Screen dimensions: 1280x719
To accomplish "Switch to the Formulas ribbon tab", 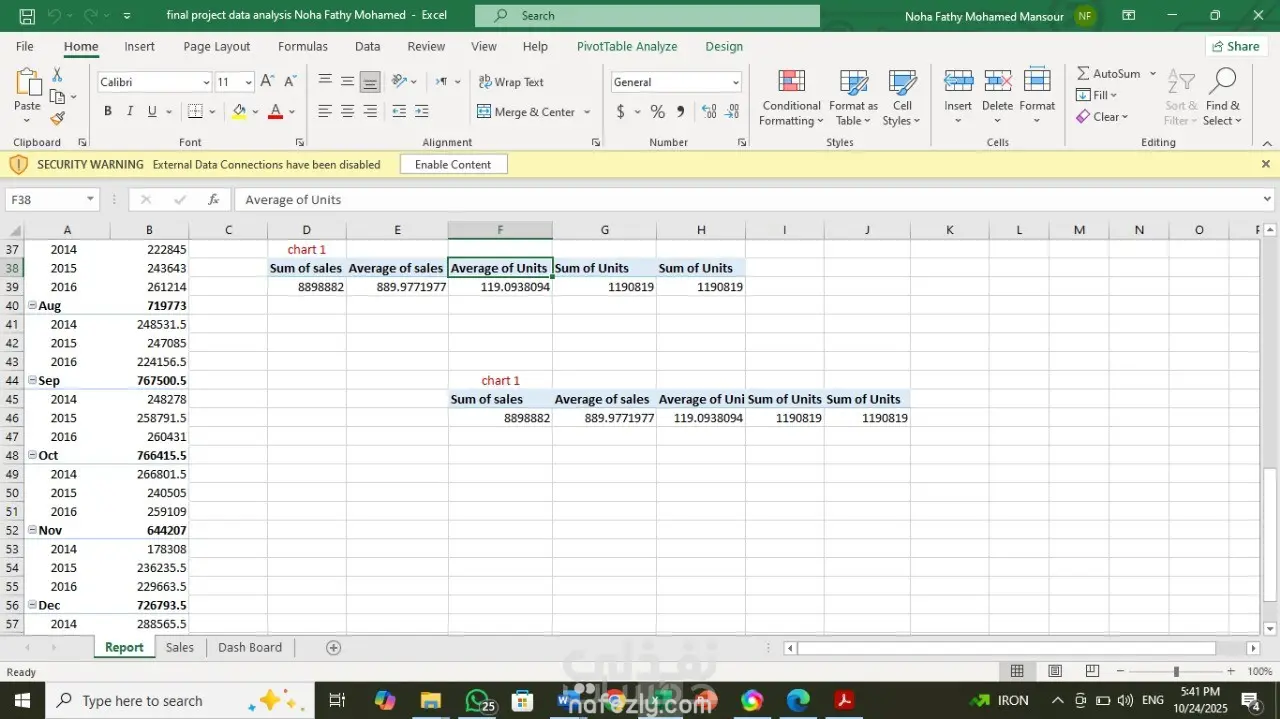I will click(x=303, y=46).
